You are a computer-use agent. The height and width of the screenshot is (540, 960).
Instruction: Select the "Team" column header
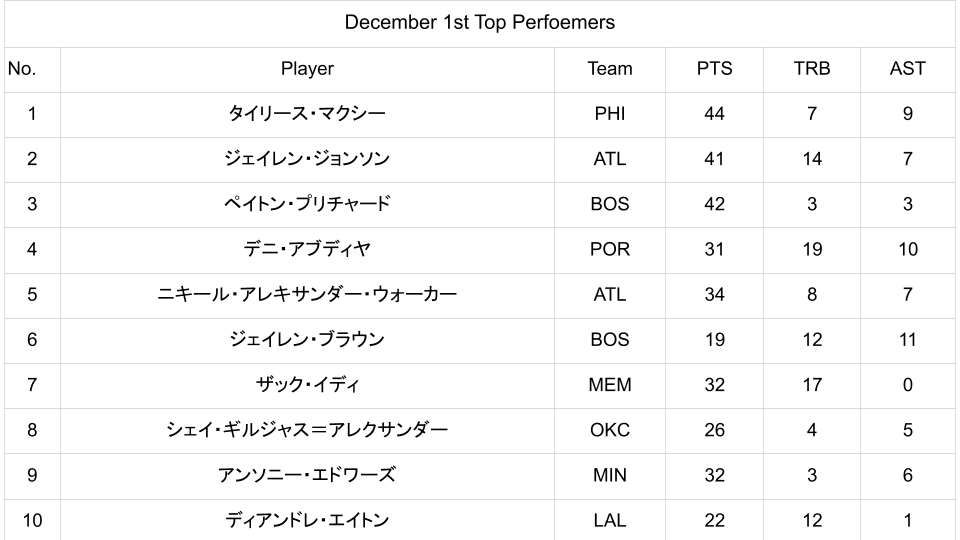coord(610,69)
